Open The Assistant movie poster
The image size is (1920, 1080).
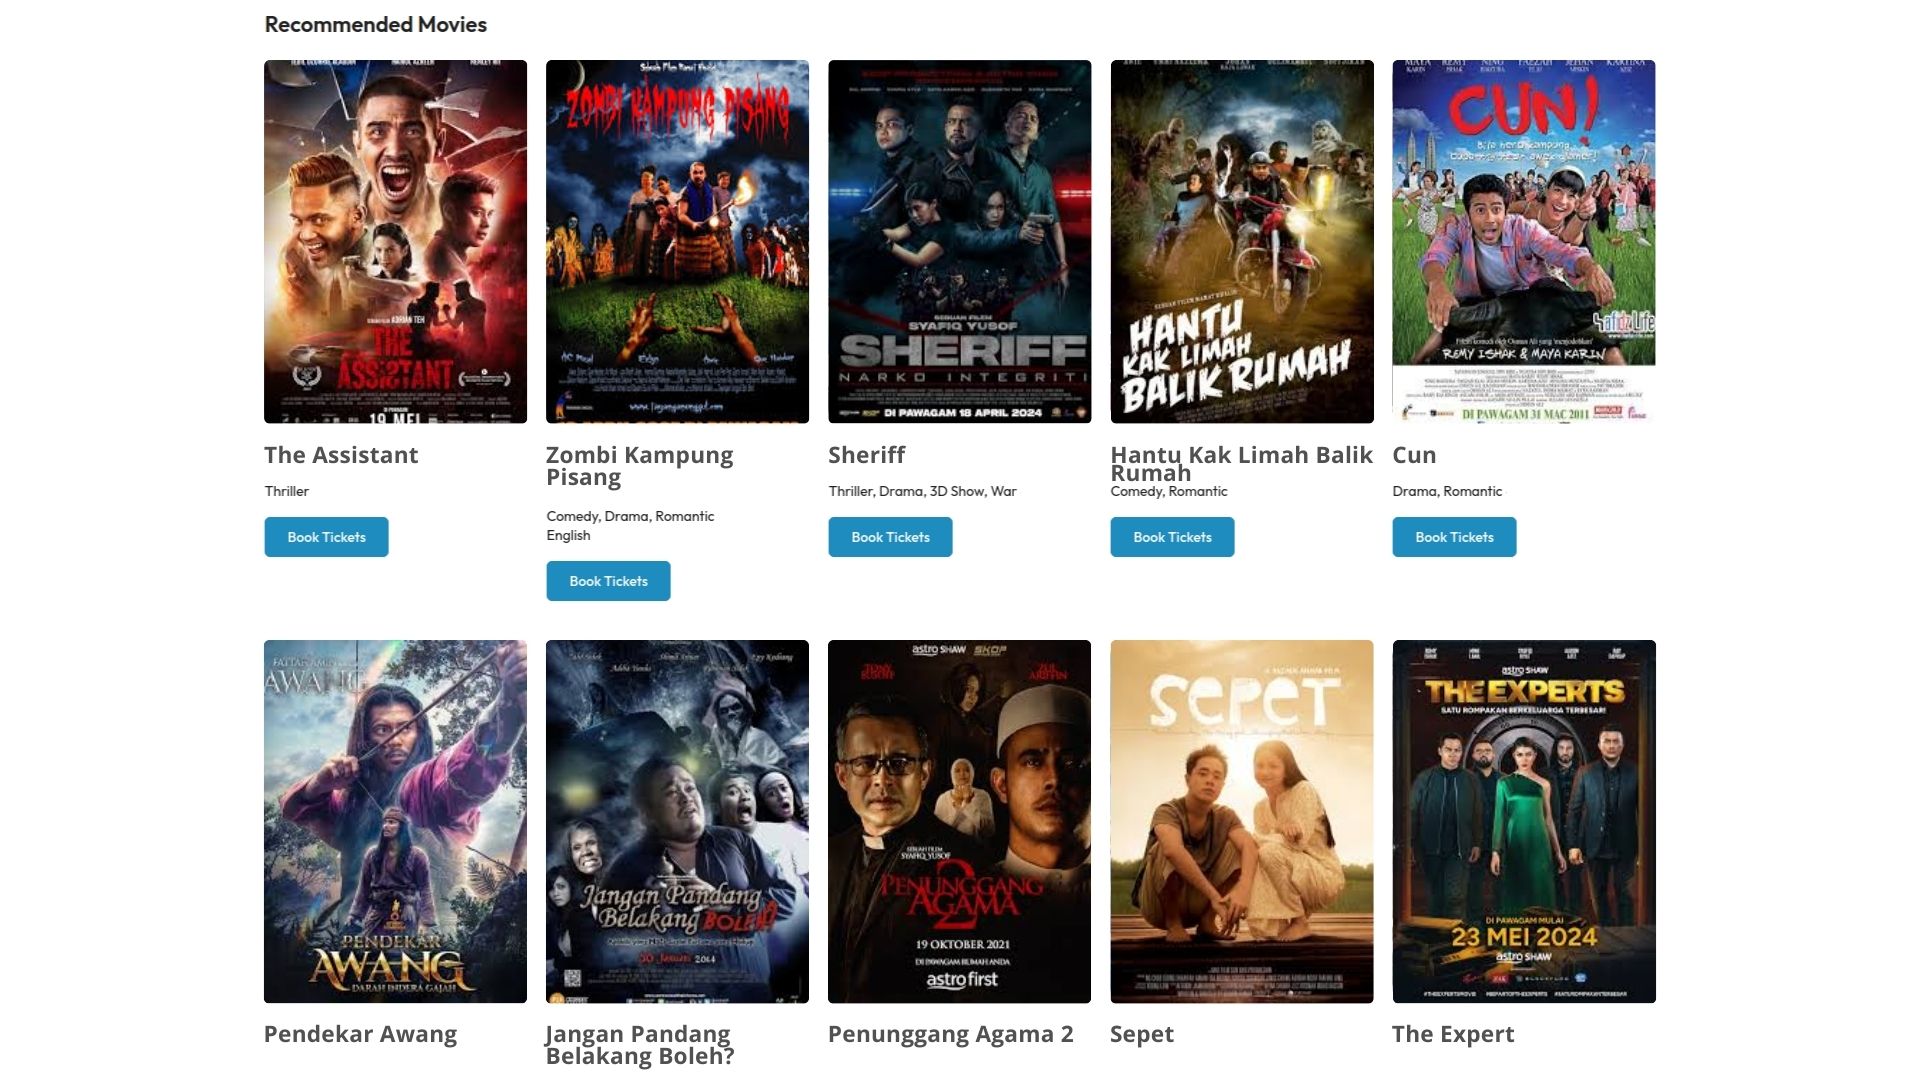(x=395, y=241)
